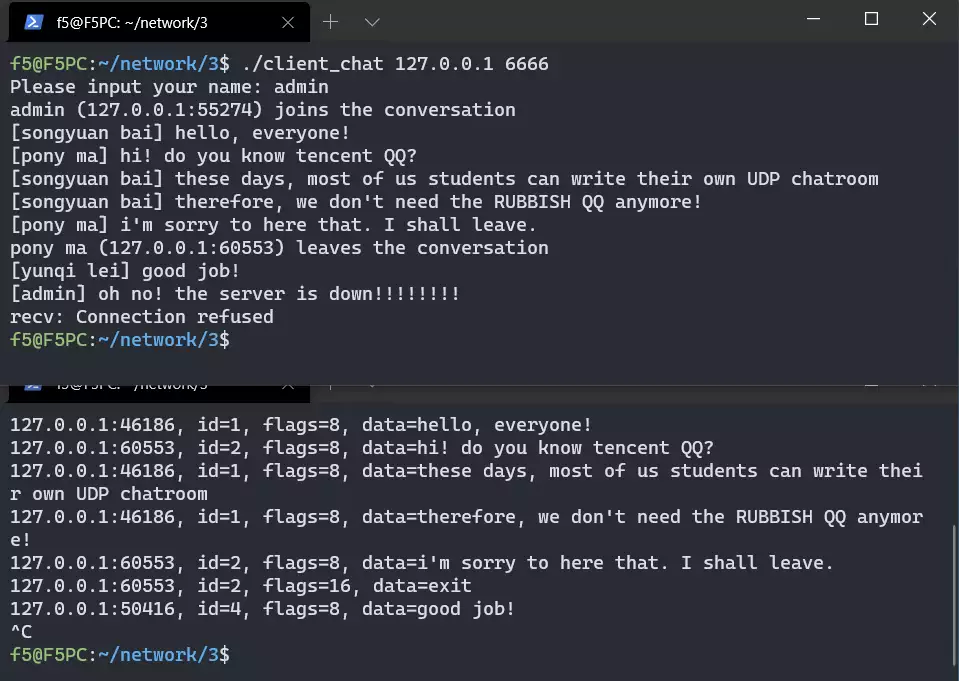Close the upper "~/network/3" tab
The height and width of the screenshot is (681, 959).
(x=288, y=21)
